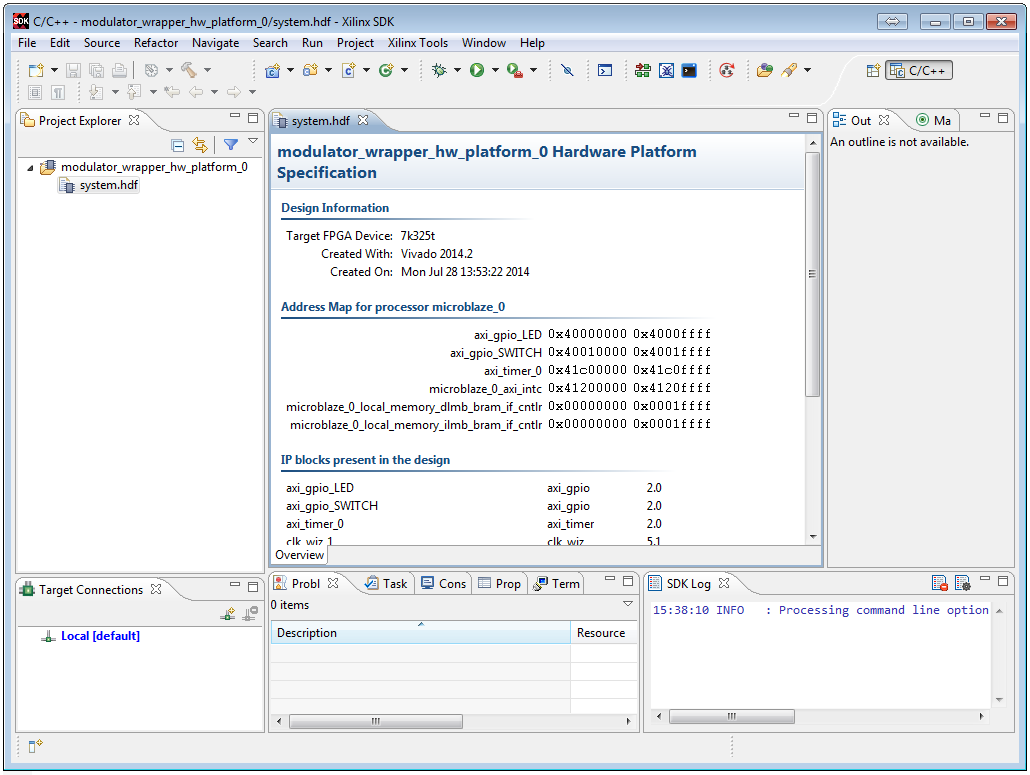Click the Problems horizontal scrollbar thumb
1030x775 pixels.
376,721
